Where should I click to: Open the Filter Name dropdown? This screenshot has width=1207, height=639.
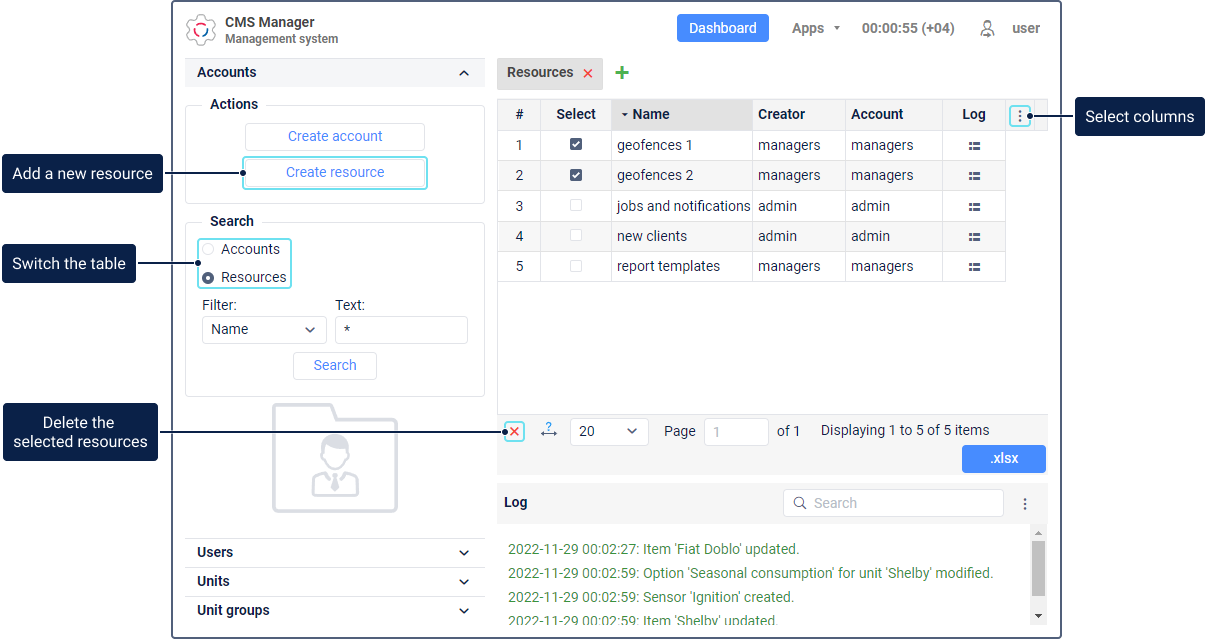[264, 330]
